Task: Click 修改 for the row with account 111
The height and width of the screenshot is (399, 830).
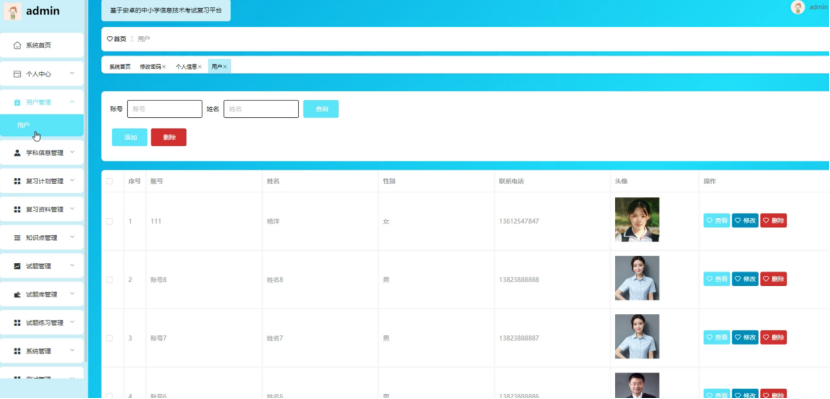Action: click(x=745, y=221)
